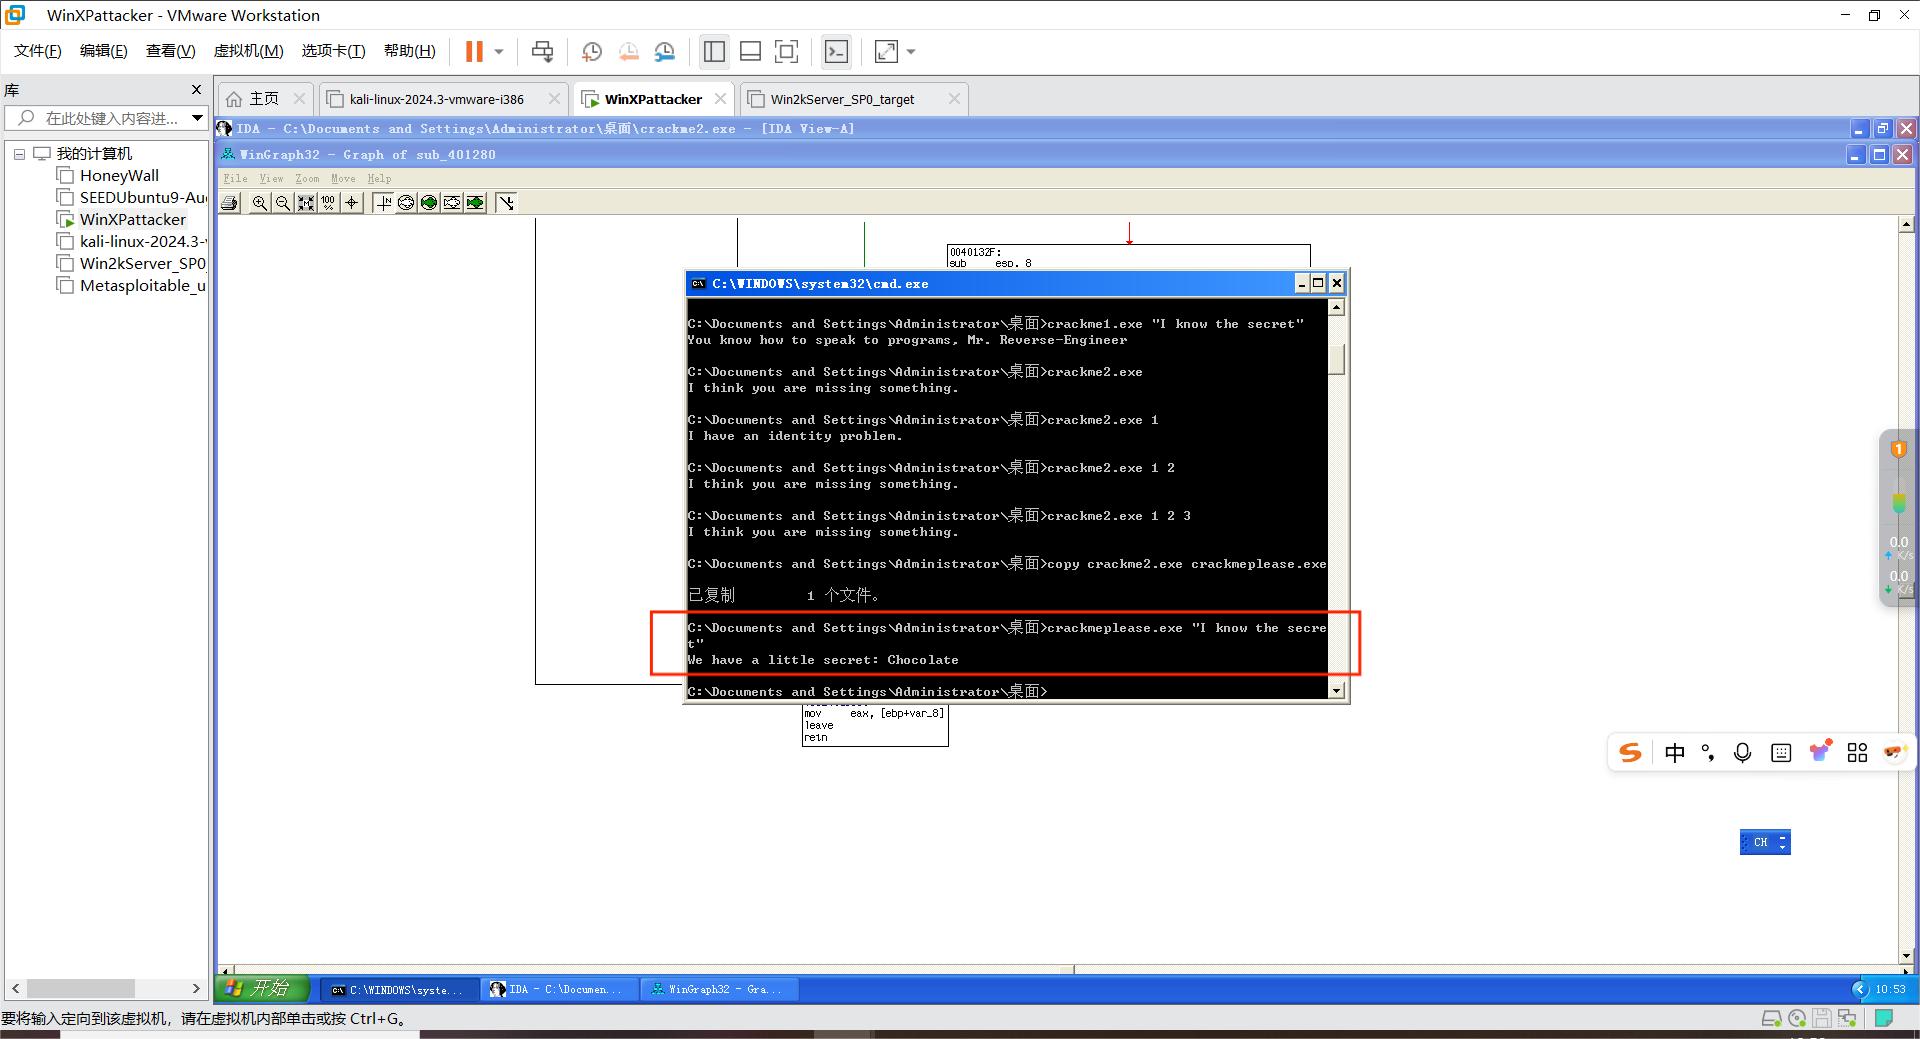Take a snapshot with the clock-plus icon

pyautogui.click(x=592, y=51)
